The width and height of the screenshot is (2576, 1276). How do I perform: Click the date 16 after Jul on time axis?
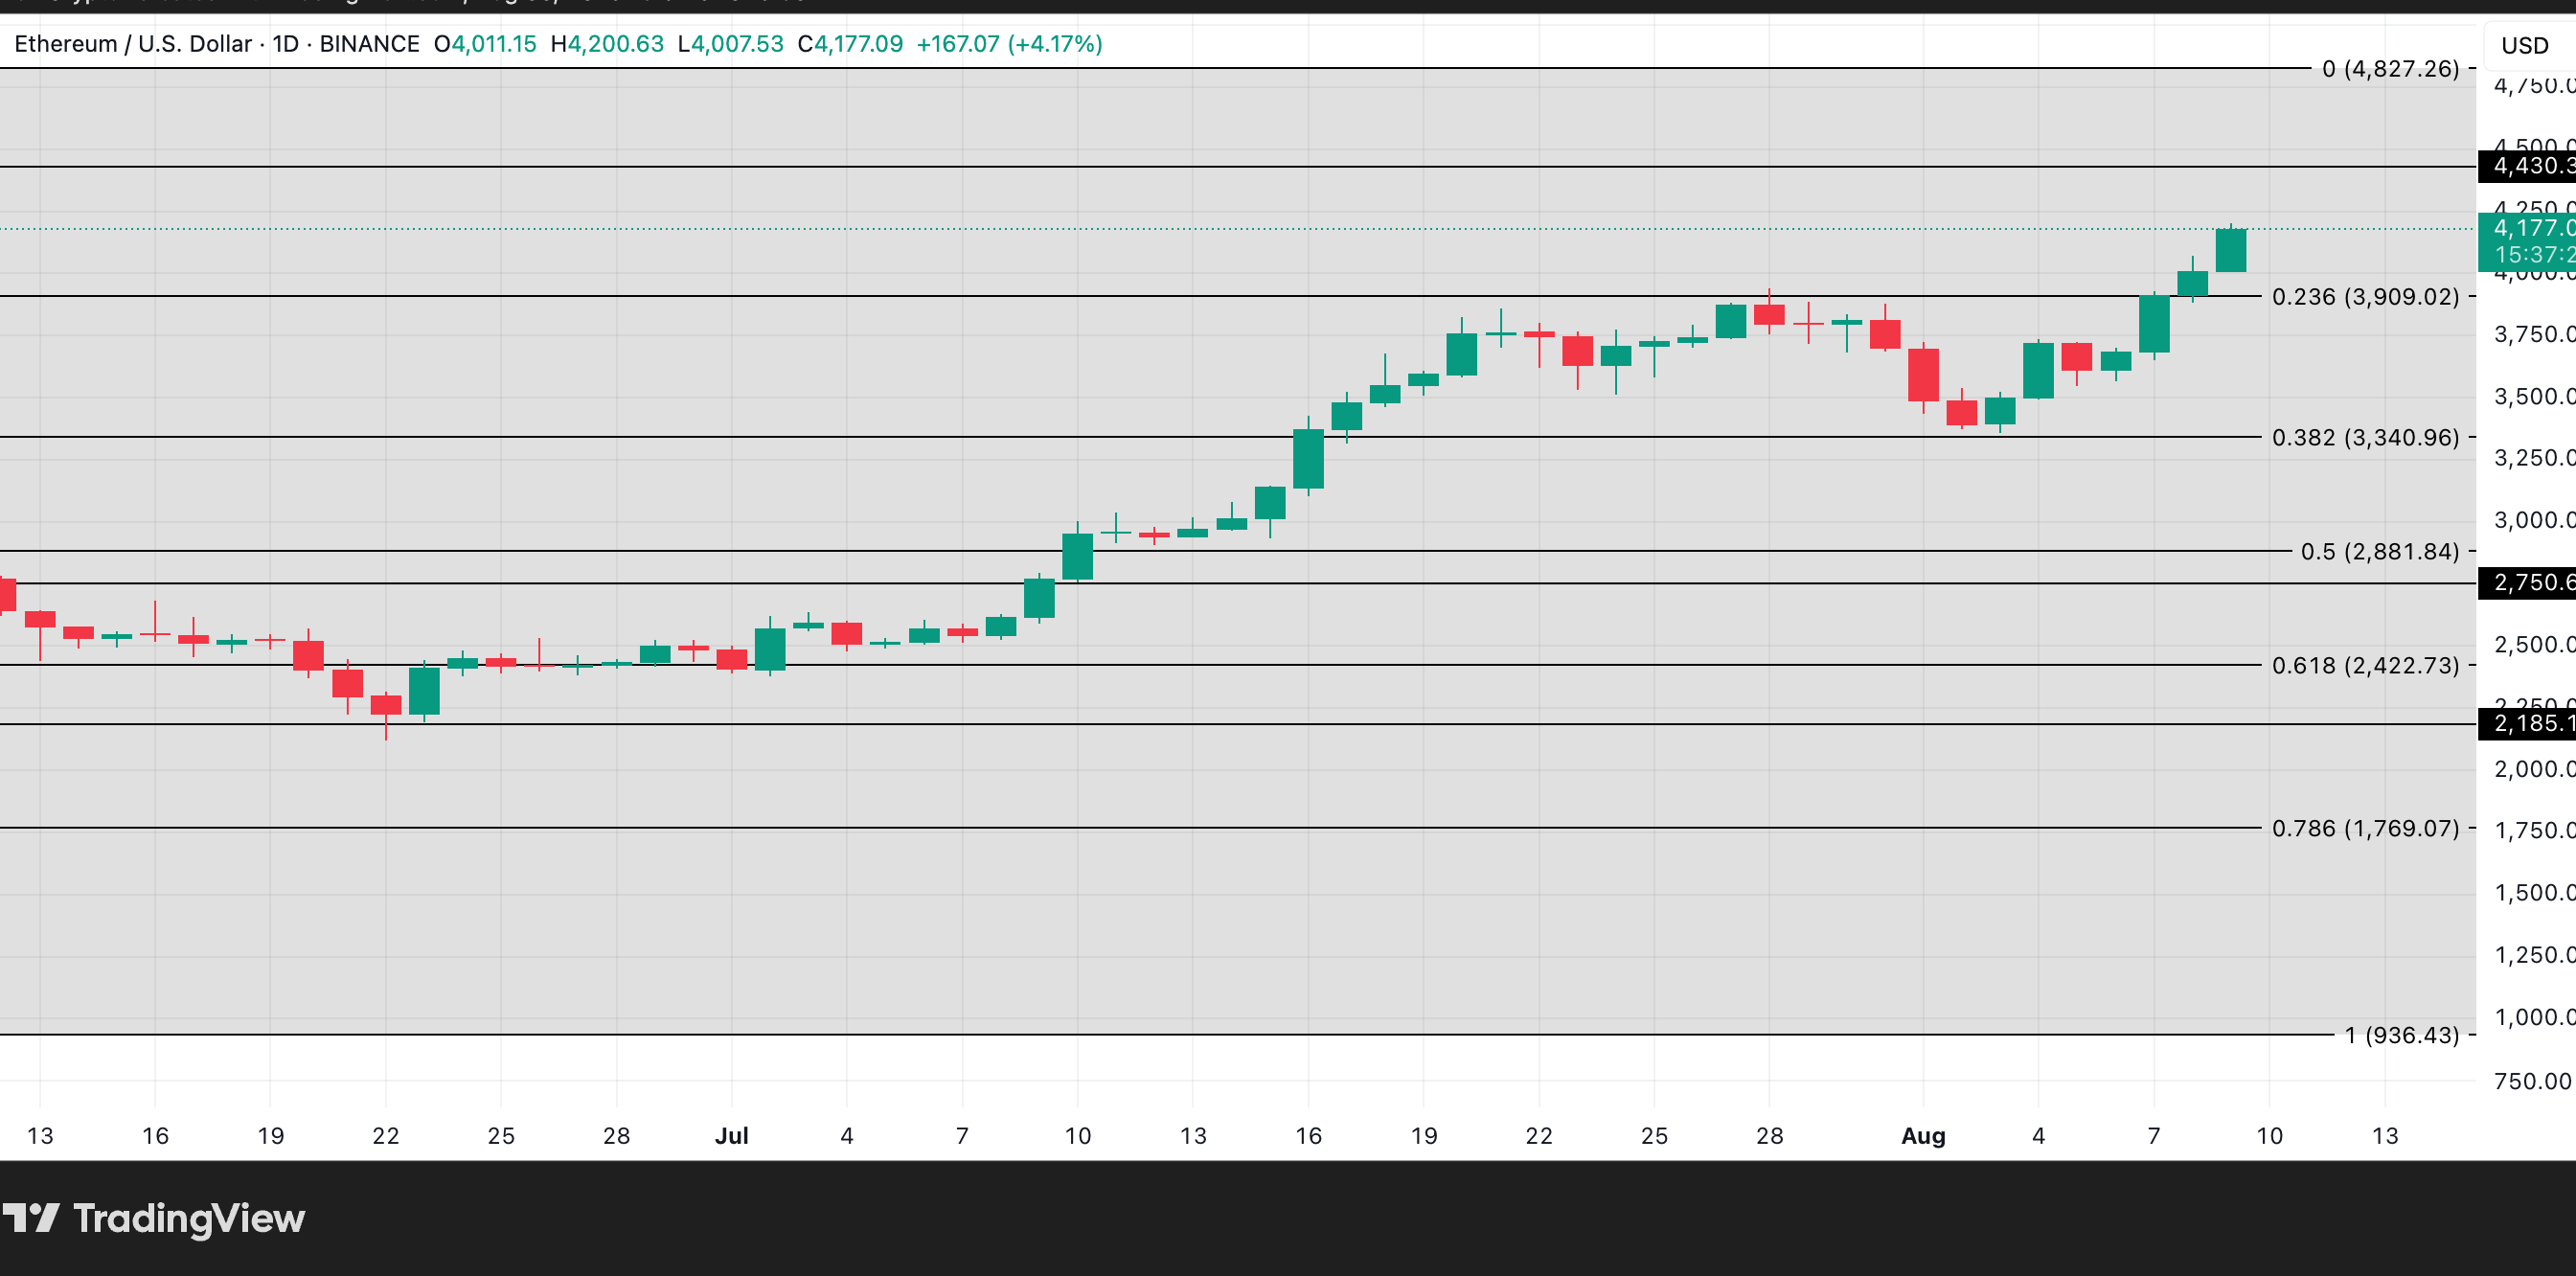(x=1308, y=1136)
